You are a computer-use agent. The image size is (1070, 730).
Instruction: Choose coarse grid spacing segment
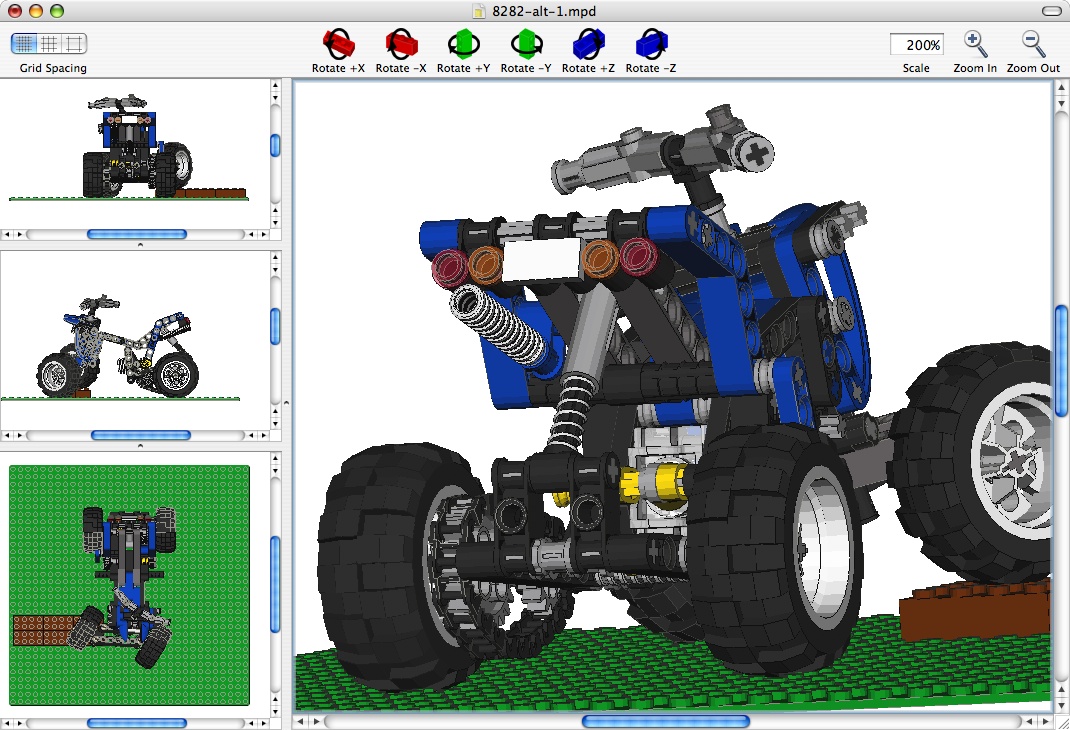coord(75,43)
